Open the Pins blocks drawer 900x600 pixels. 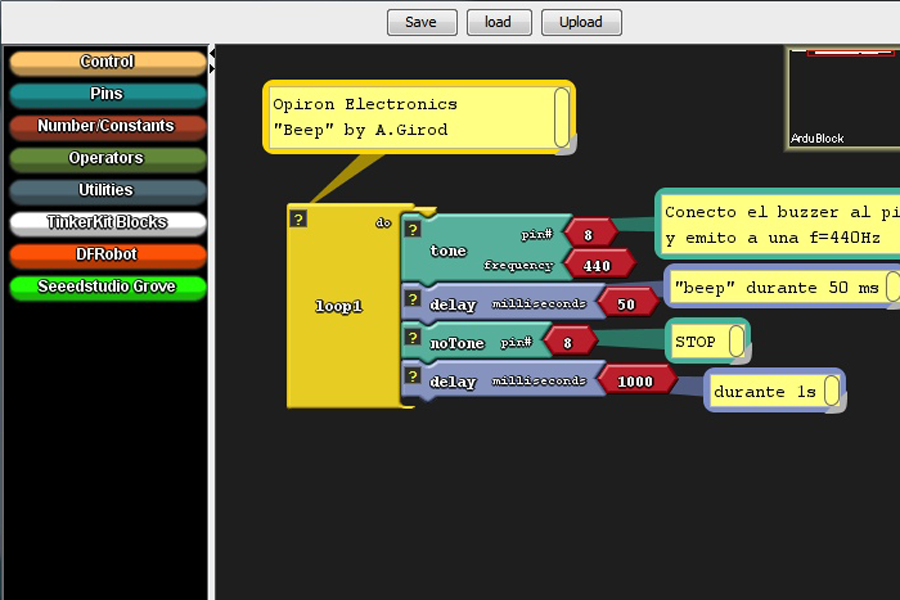(107, 94)
